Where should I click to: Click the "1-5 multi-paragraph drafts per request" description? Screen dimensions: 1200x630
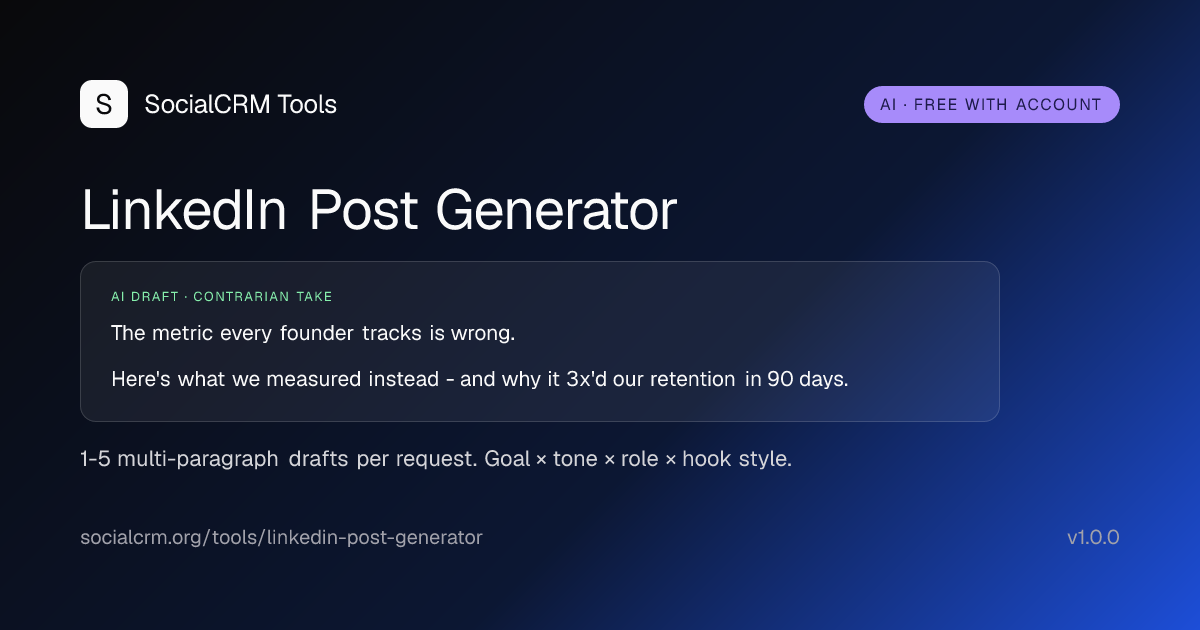[436, 460]
